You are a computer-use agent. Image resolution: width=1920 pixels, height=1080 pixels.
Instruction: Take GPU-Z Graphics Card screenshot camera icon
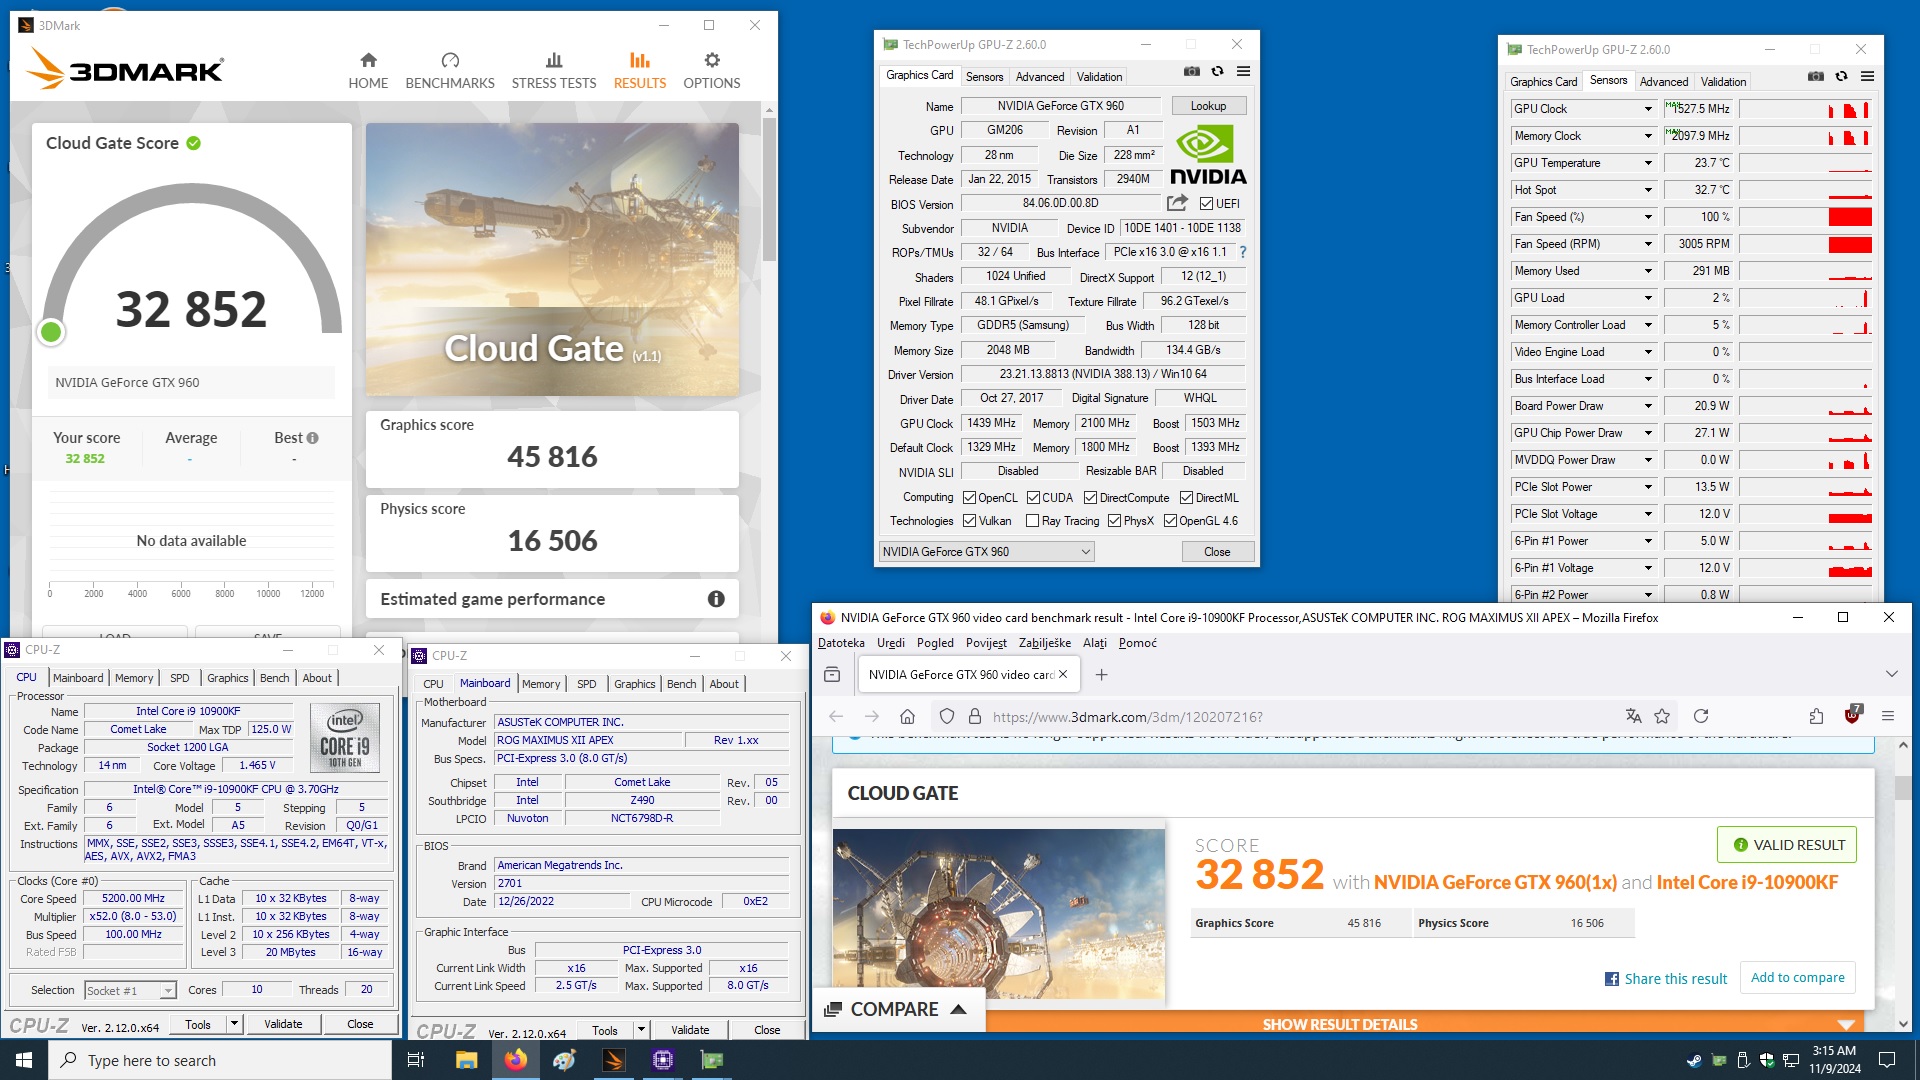(1192, 71)
